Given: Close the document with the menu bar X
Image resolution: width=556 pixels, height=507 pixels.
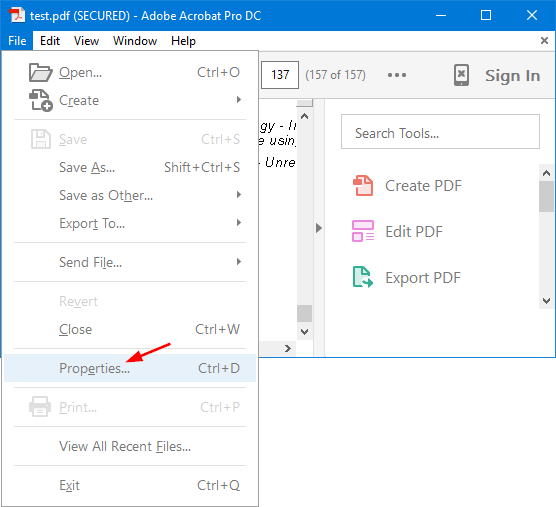Looking at the screenshot, I should point(544,40).
